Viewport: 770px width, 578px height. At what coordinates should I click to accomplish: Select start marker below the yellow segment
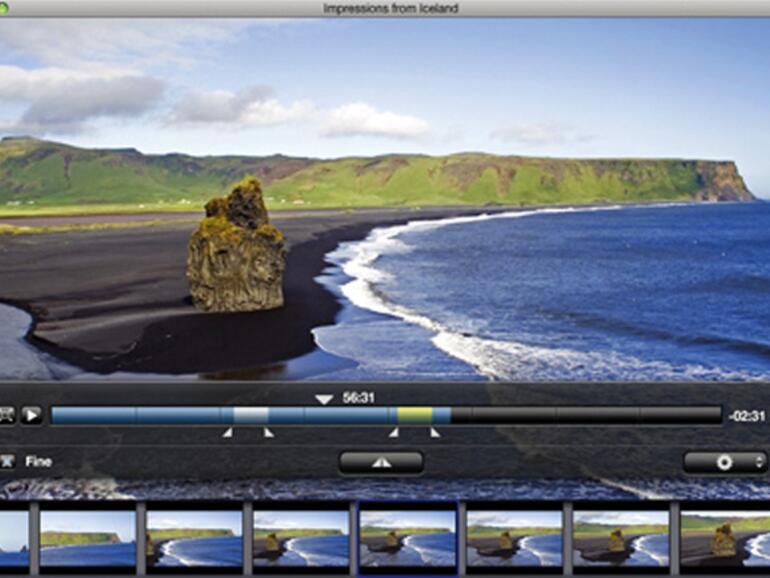coord(393,433)
